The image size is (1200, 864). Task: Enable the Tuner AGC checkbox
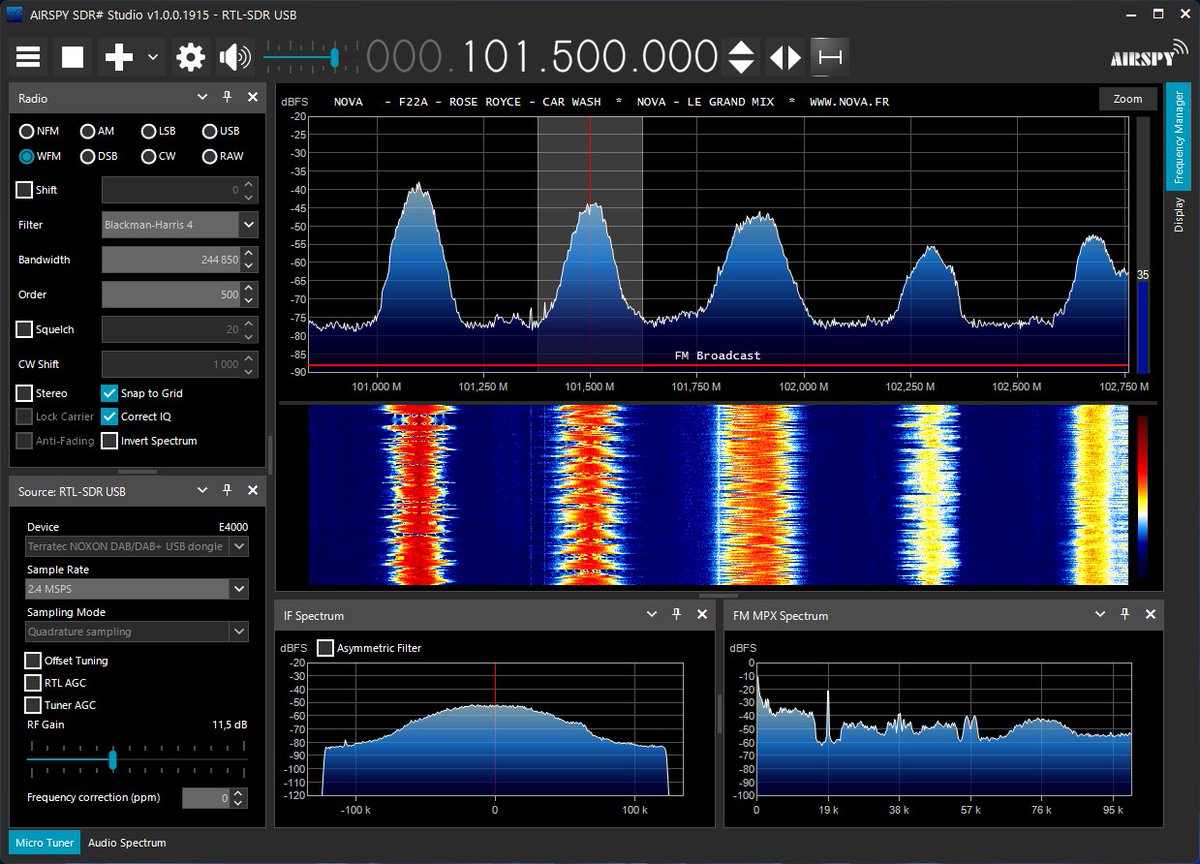(x=33, y=705)
